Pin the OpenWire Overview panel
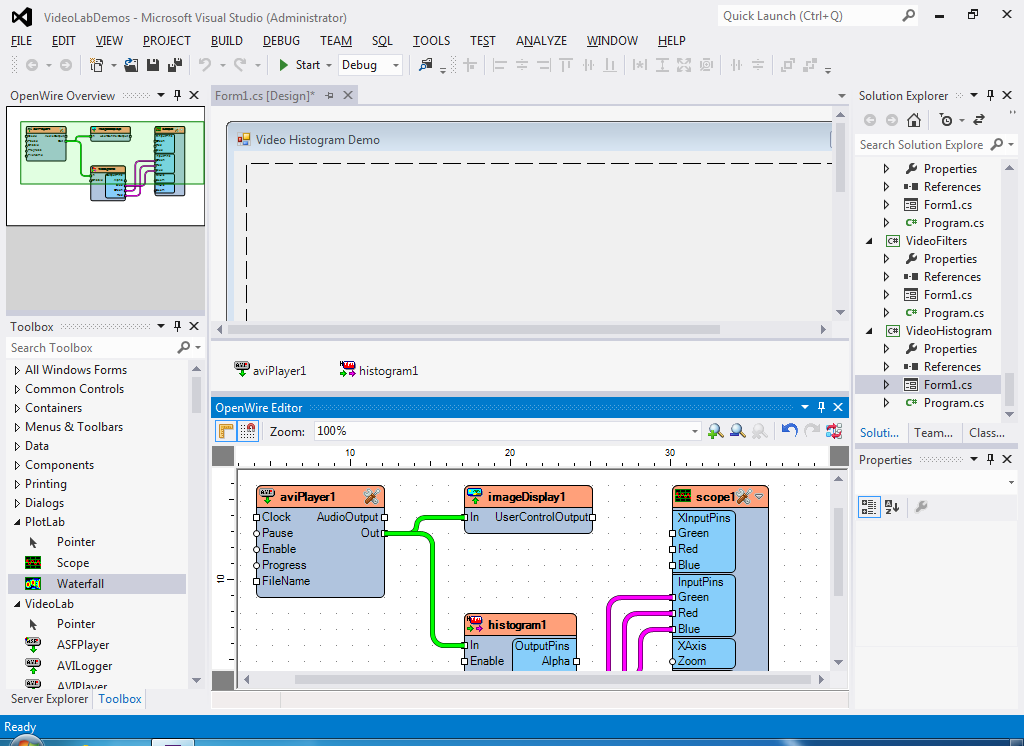Image resolution: width=1024 pixels, height=746 pixels. 177,95
